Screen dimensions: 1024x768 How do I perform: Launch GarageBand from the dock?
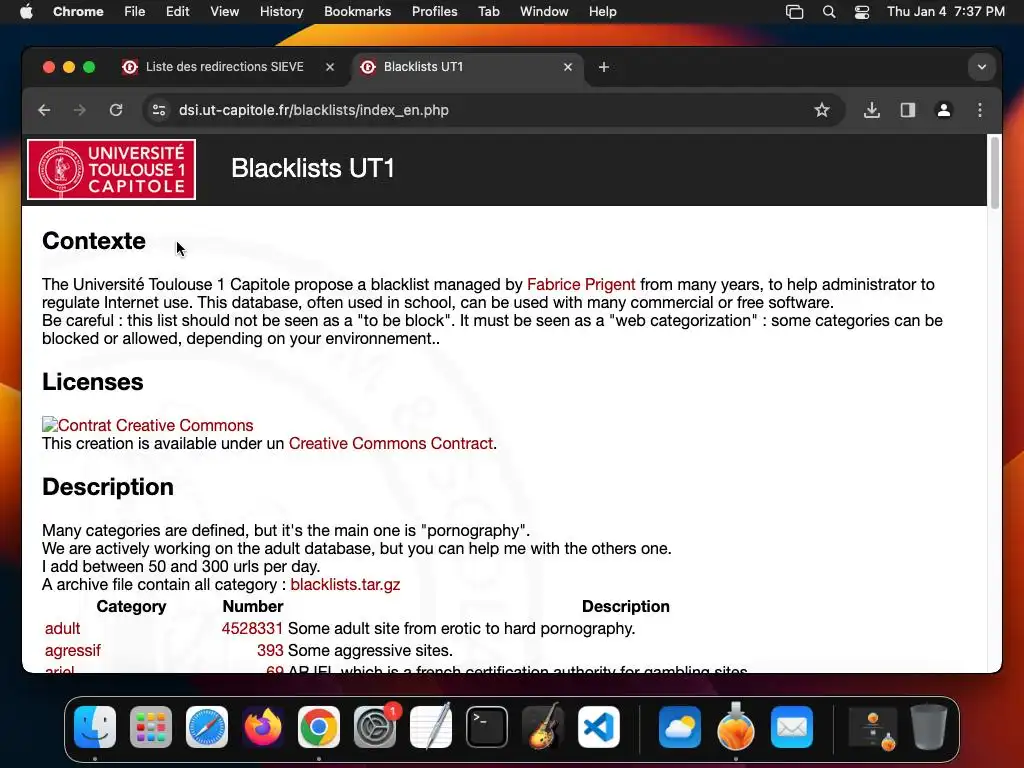543,727
